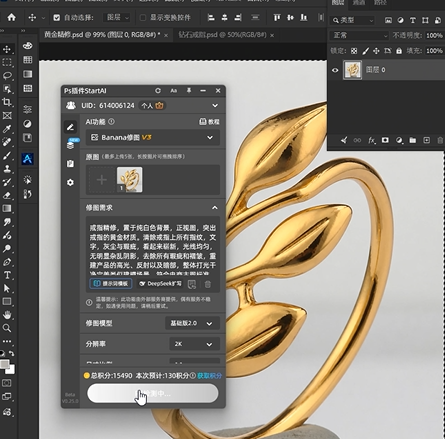Toggle lock all padlock icon
This screenshot has height=439, width=445.
(399, 51)
